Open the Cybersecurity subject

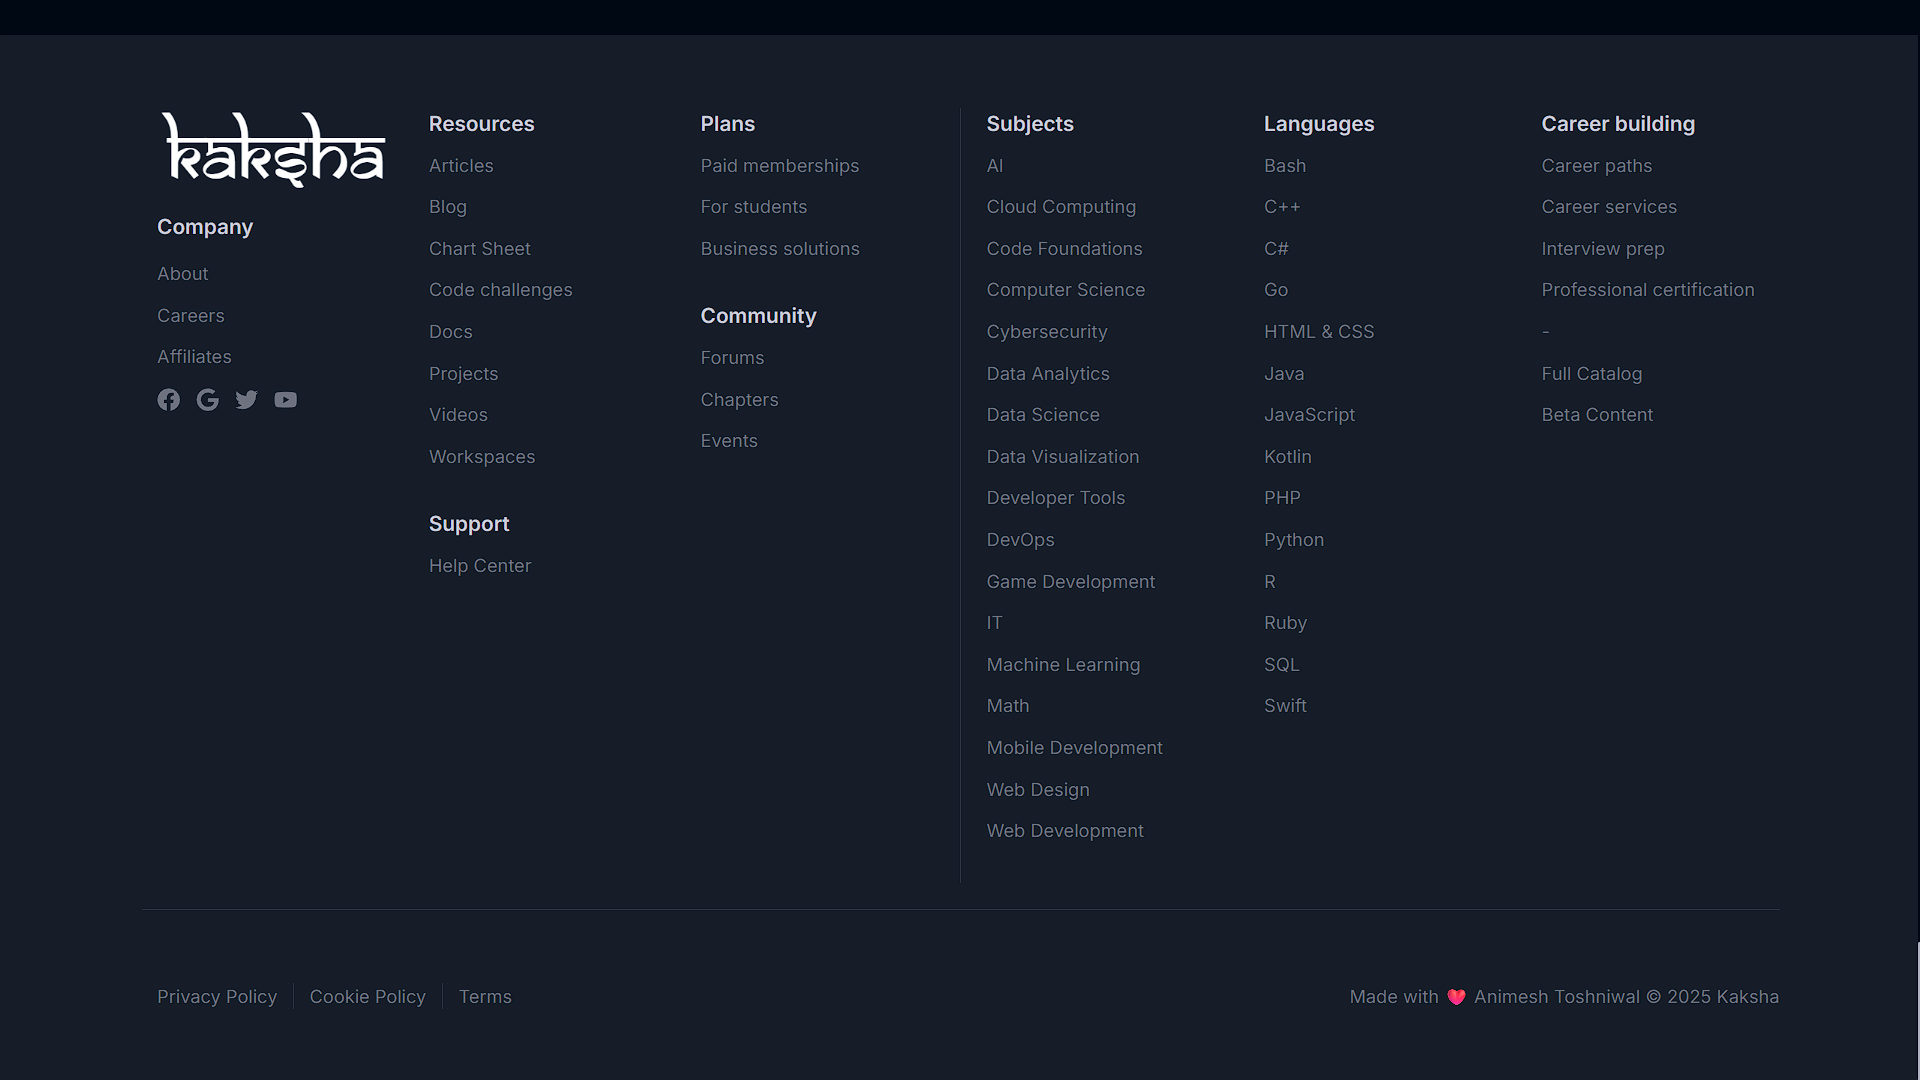pyautogui.click(x=1047, y=332)
